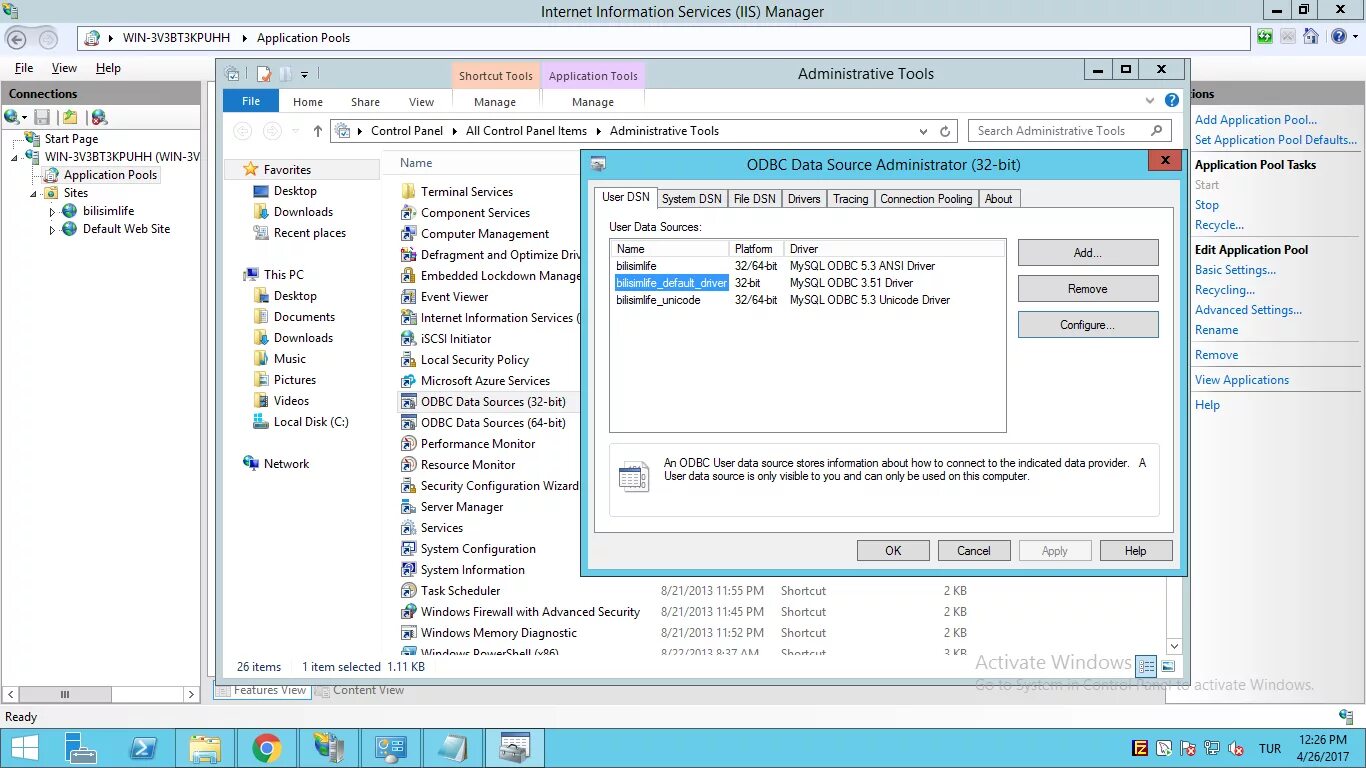Screen dimensions: 1366x768
Task: Select the bilisimlife_unicode data source row
Action: click(807, 300)
